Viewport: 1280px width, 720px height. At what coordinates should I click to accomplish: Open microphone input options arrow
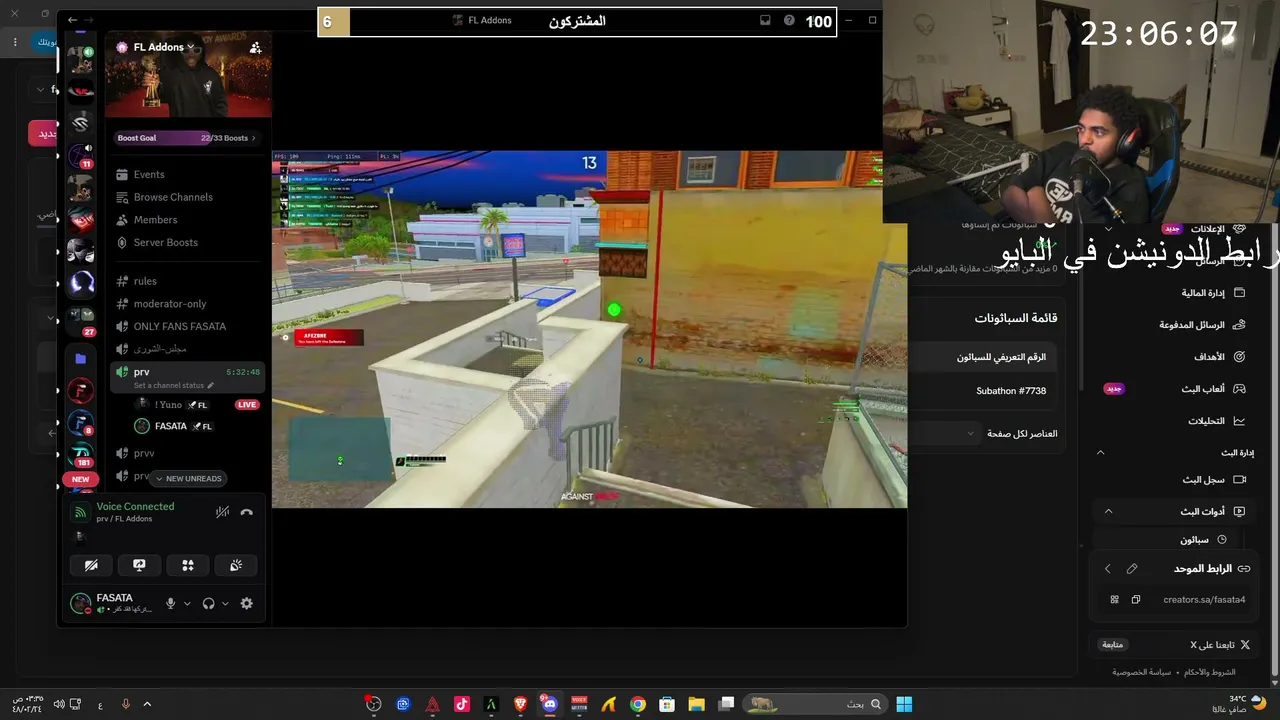187,604
